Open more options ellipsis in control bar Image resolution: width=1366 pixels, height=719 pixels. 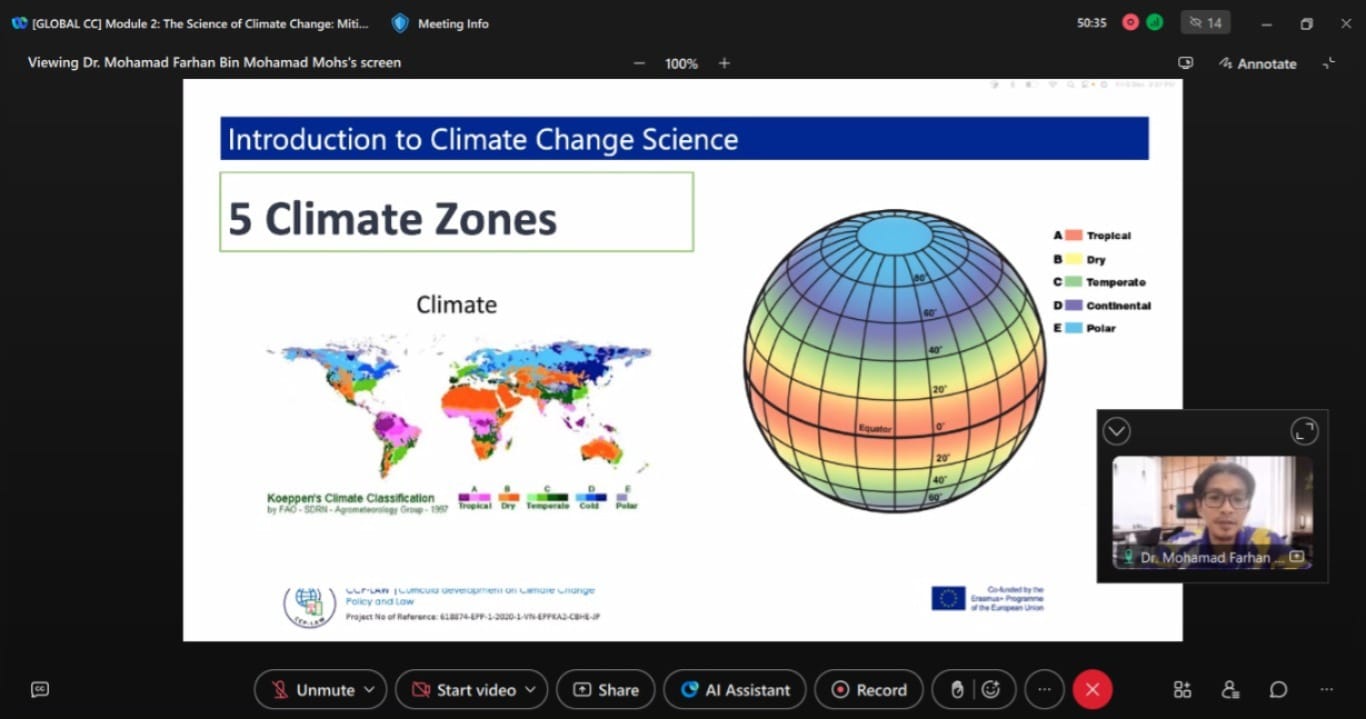click(1045, 689)
